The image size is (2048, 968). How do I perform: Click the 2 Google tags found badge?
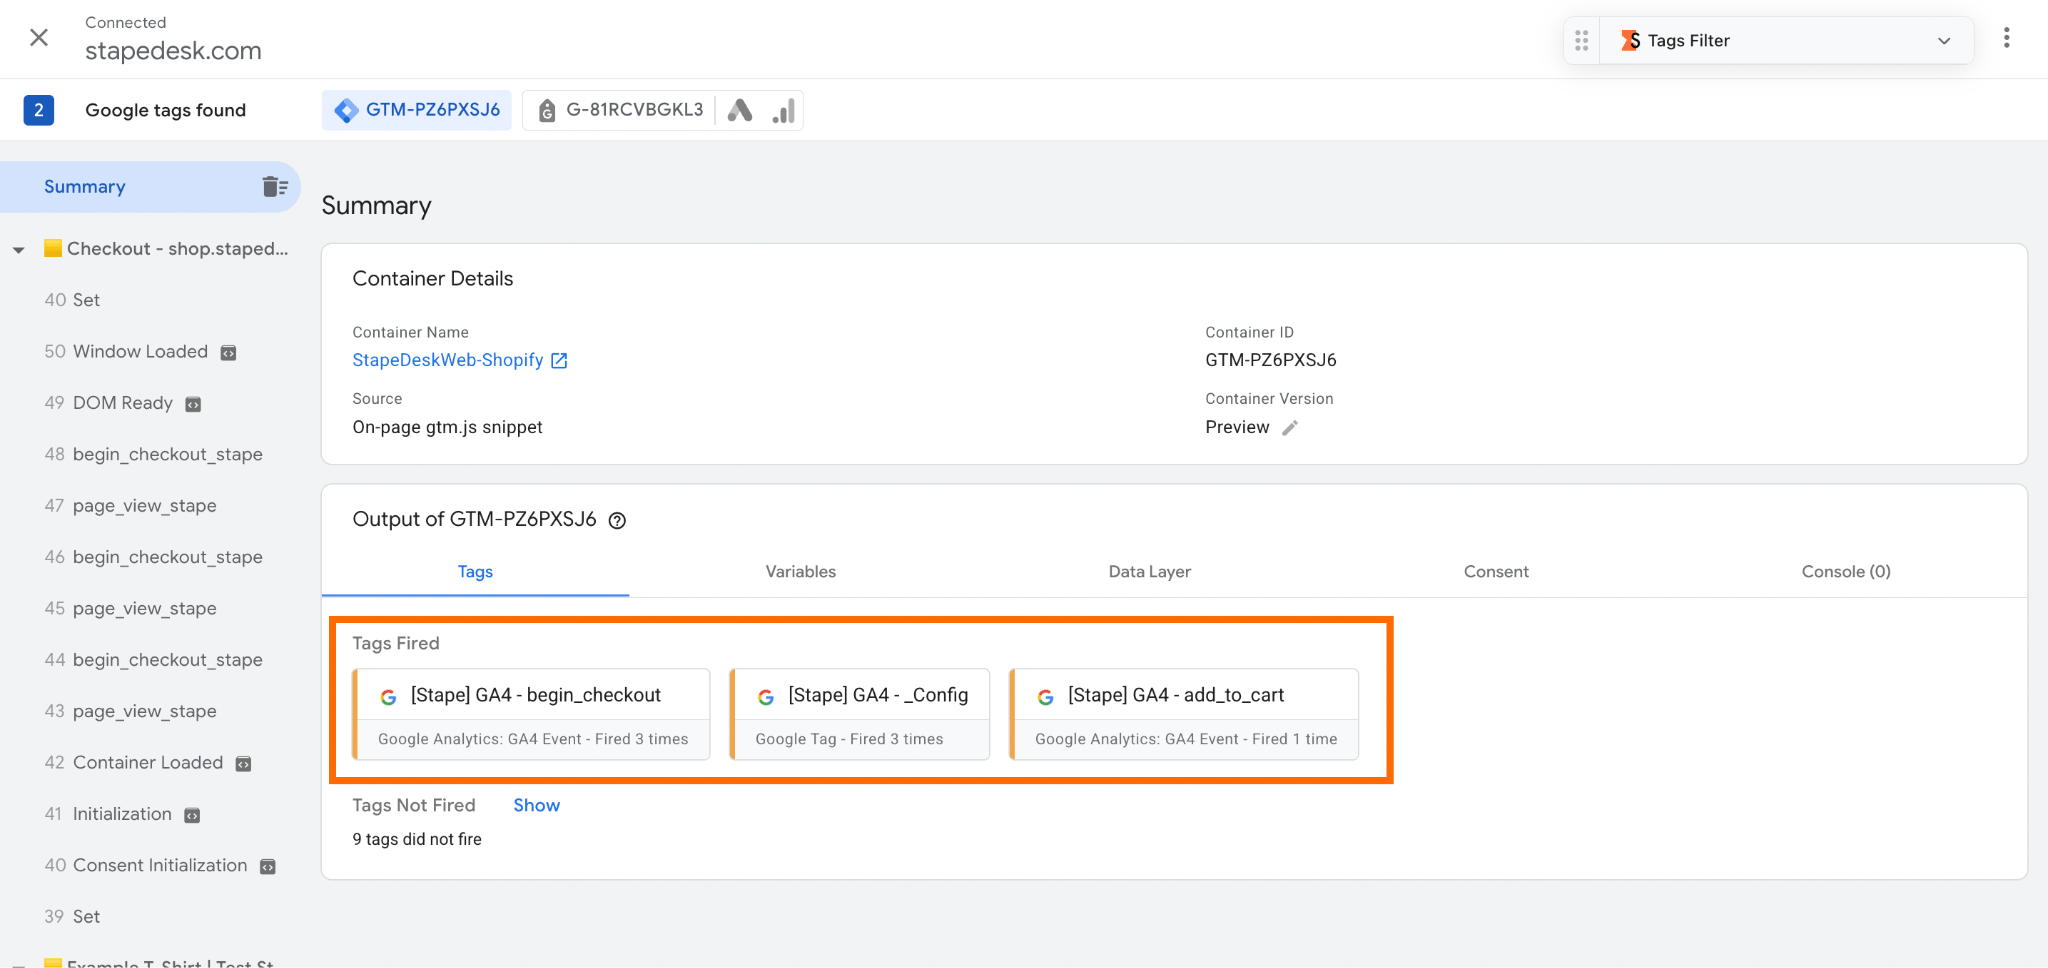38,110
